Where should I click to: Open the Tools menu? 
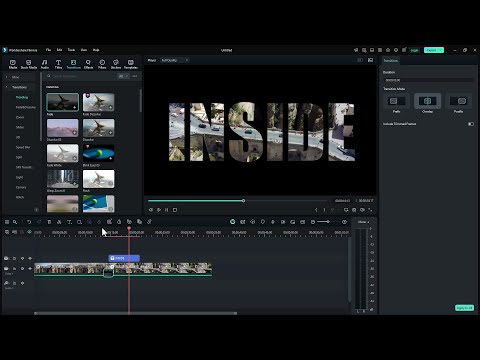[71, 50]
